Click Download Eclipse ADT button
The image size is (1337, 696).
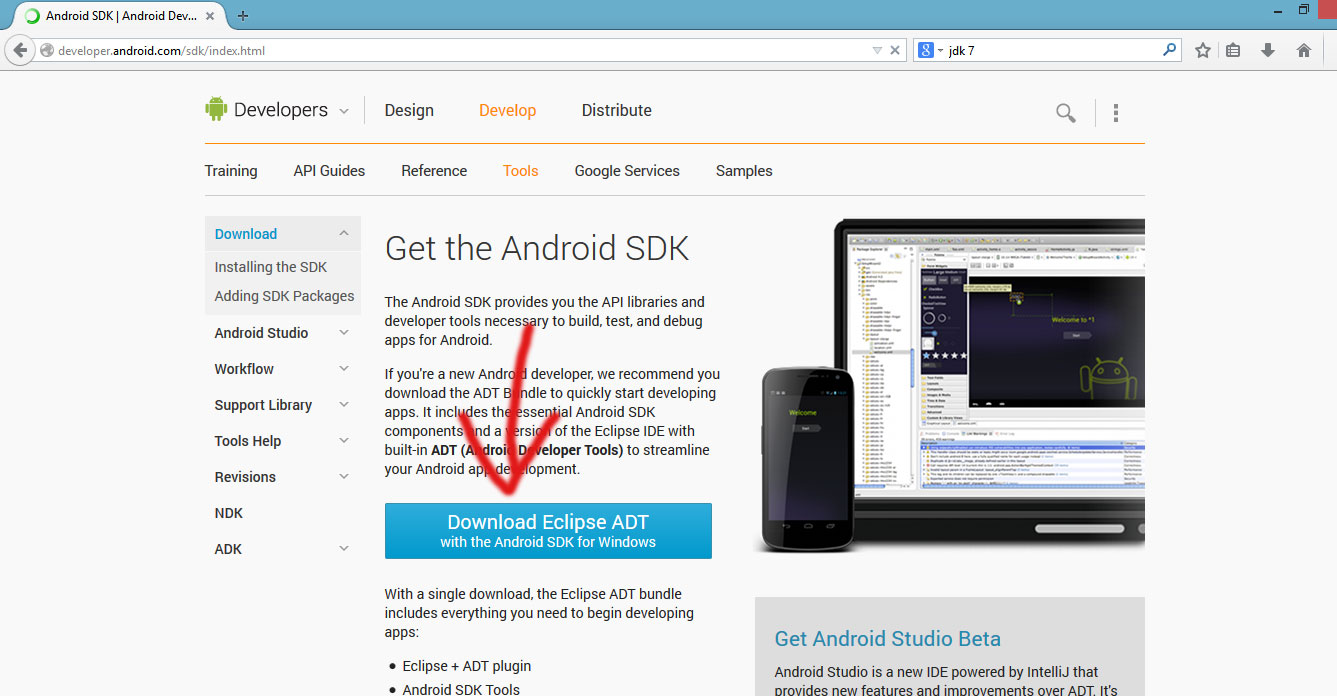548,531
